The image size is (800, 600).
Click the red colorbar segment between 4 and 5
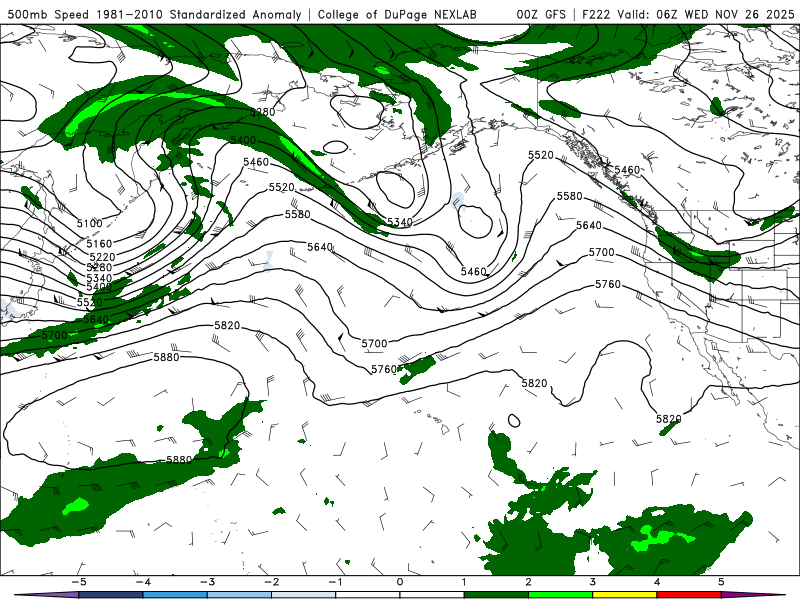689,595
